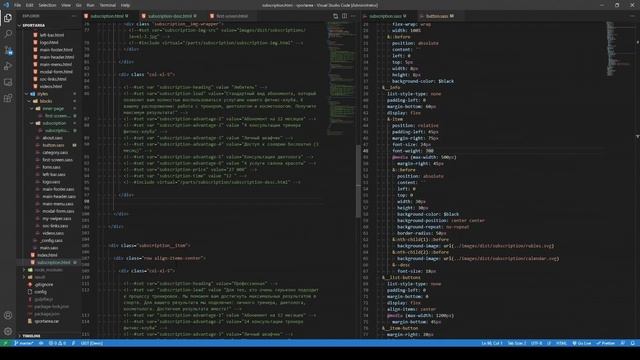This screenshot has width=640, height=360.
Task: Open more actions ellipsis of right editor group
Action: coord(632,16)
